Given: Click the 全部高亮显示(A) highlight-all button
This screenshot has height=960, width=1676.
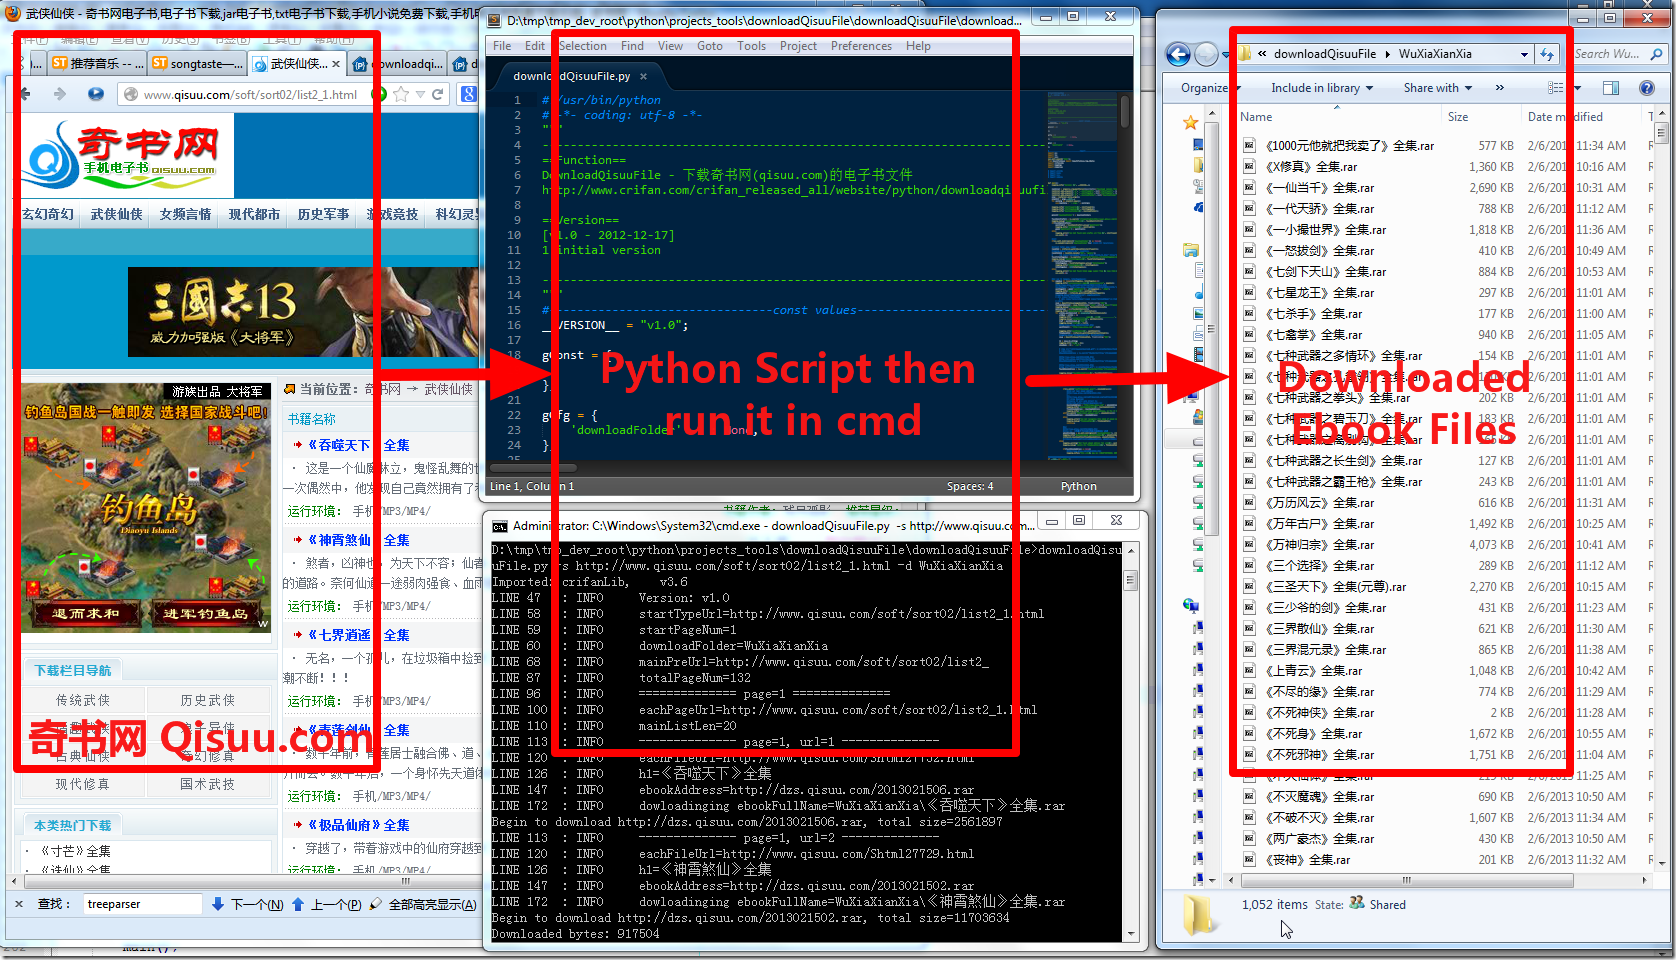Looking at the screenshot, I should point(432,904).
